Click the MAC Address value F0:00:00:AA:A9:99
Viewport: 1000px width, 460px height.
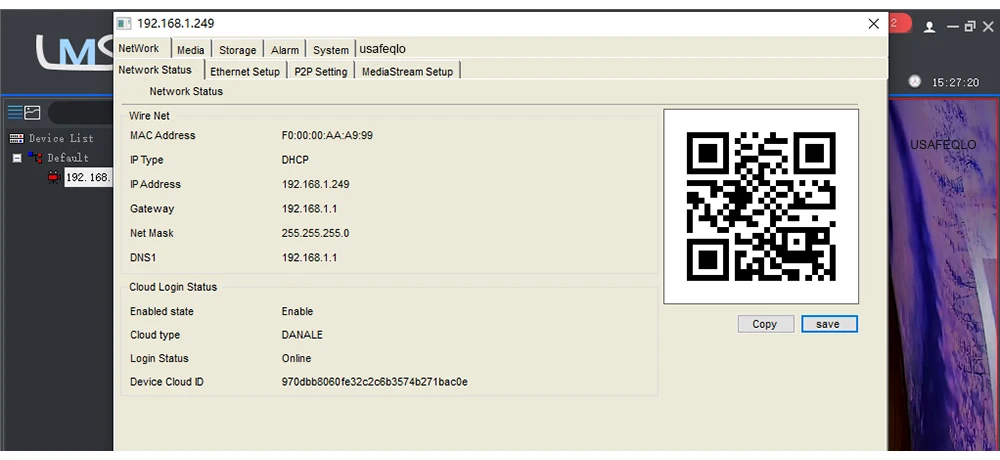click(327, 135)
